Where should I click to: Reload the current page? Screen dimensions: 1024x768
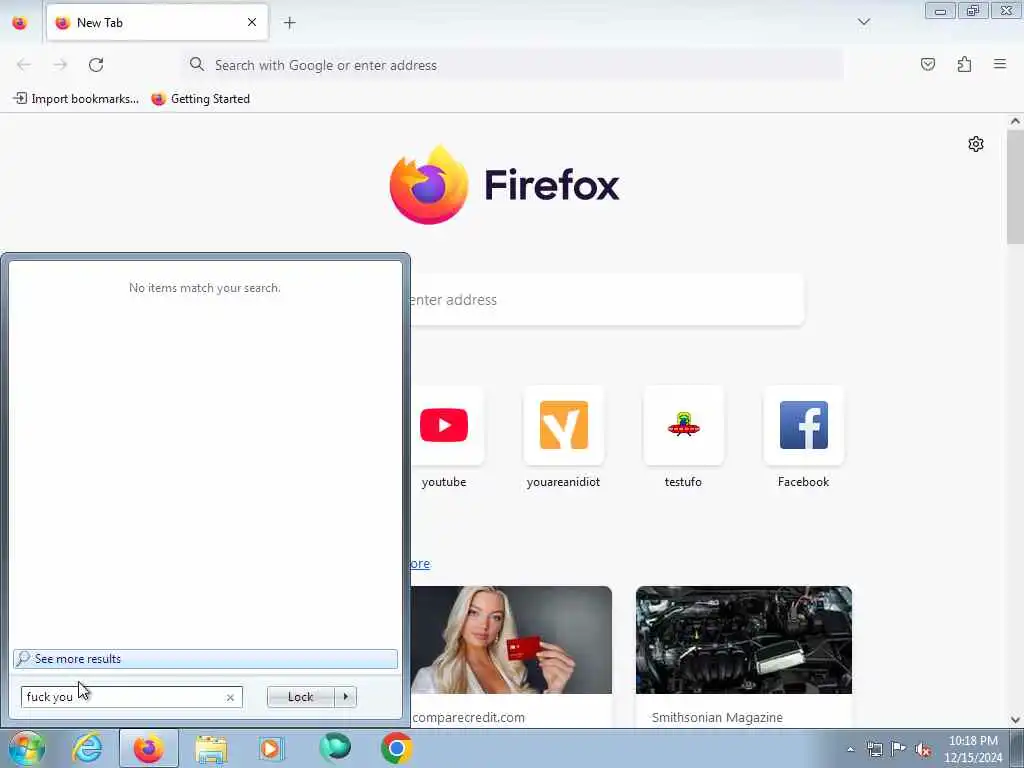click(x=96, y=65)
